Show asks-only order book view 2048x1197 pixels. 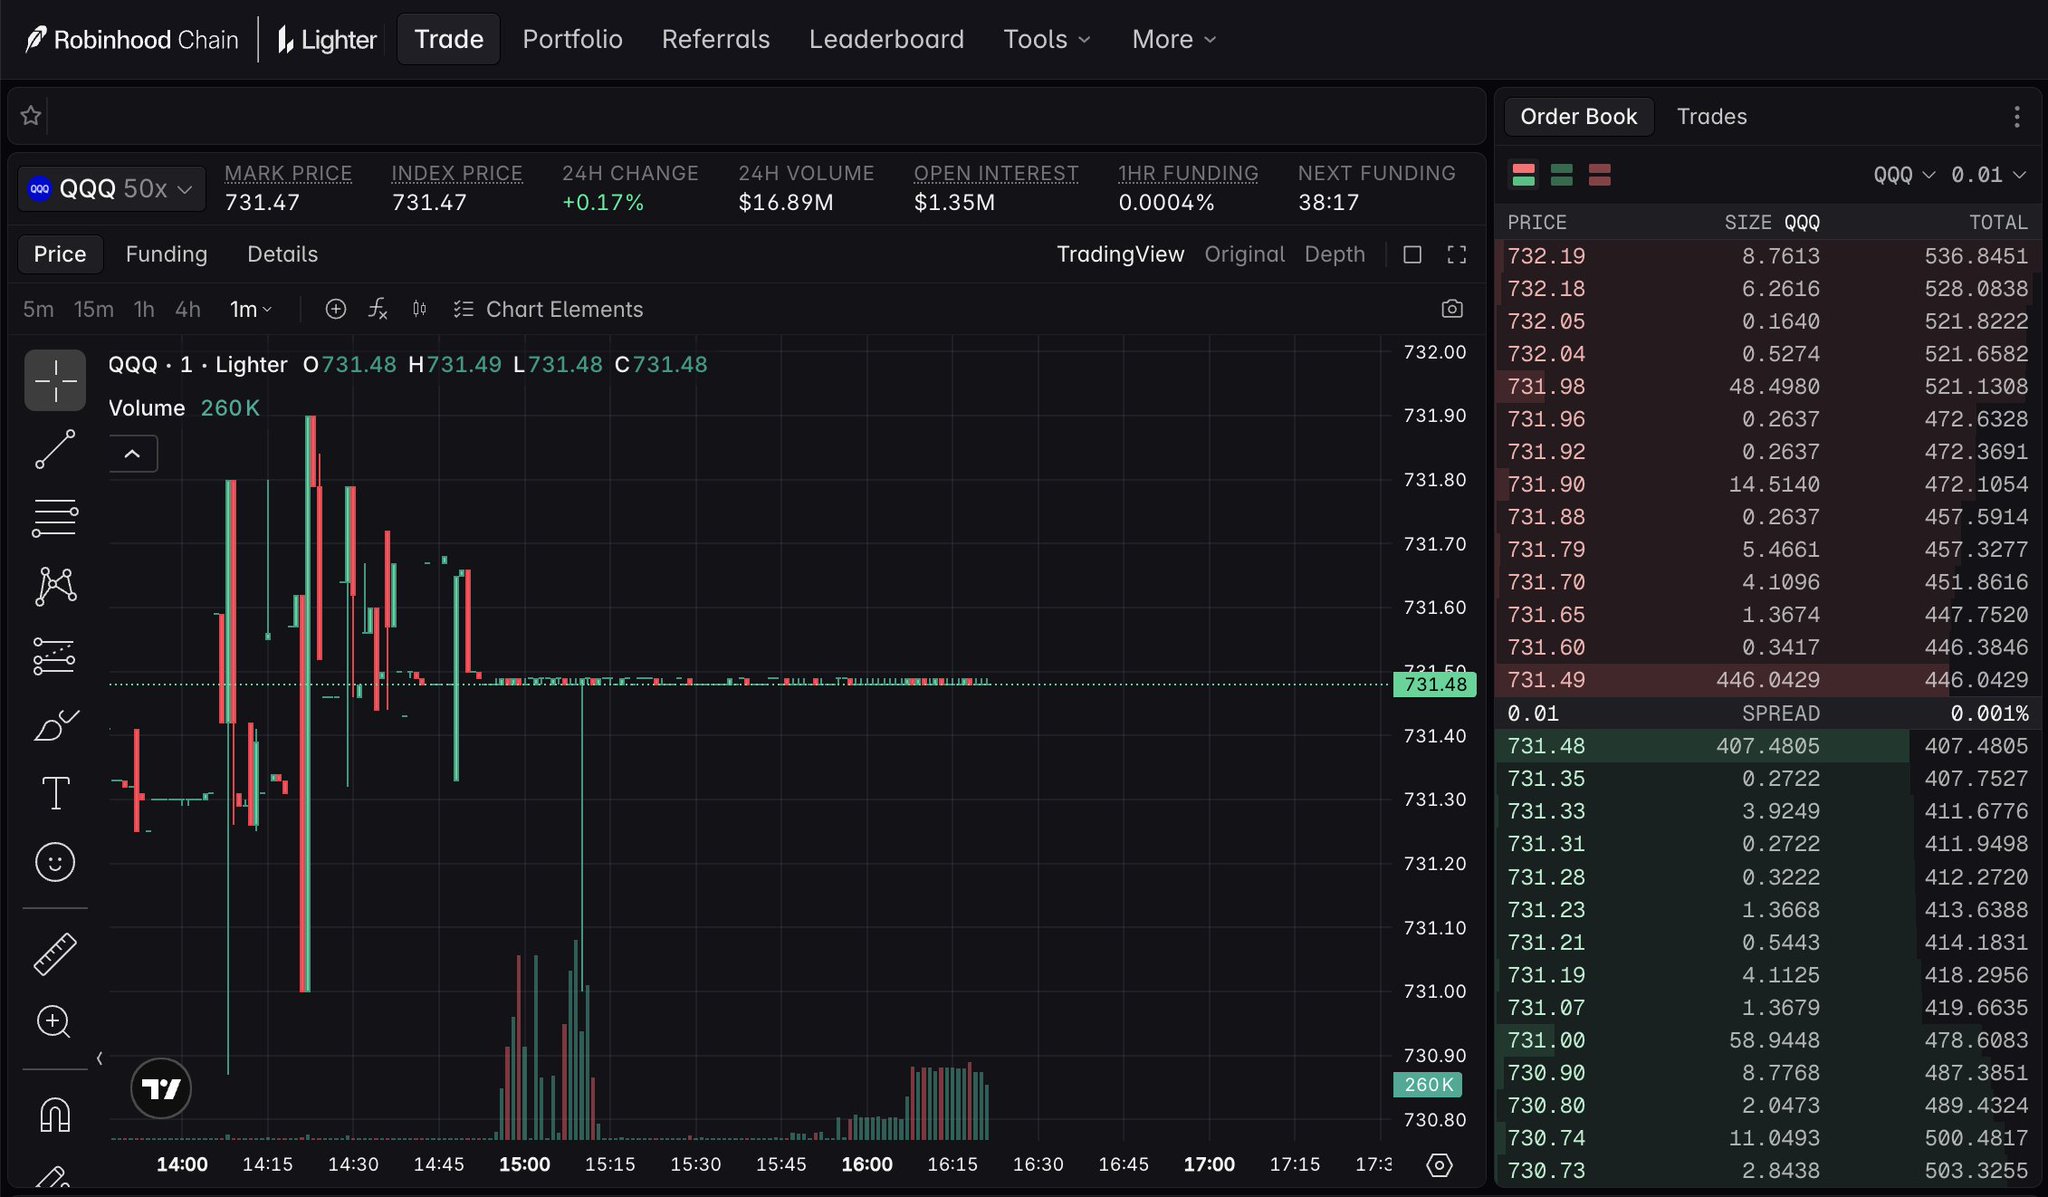click(1600, 175)
